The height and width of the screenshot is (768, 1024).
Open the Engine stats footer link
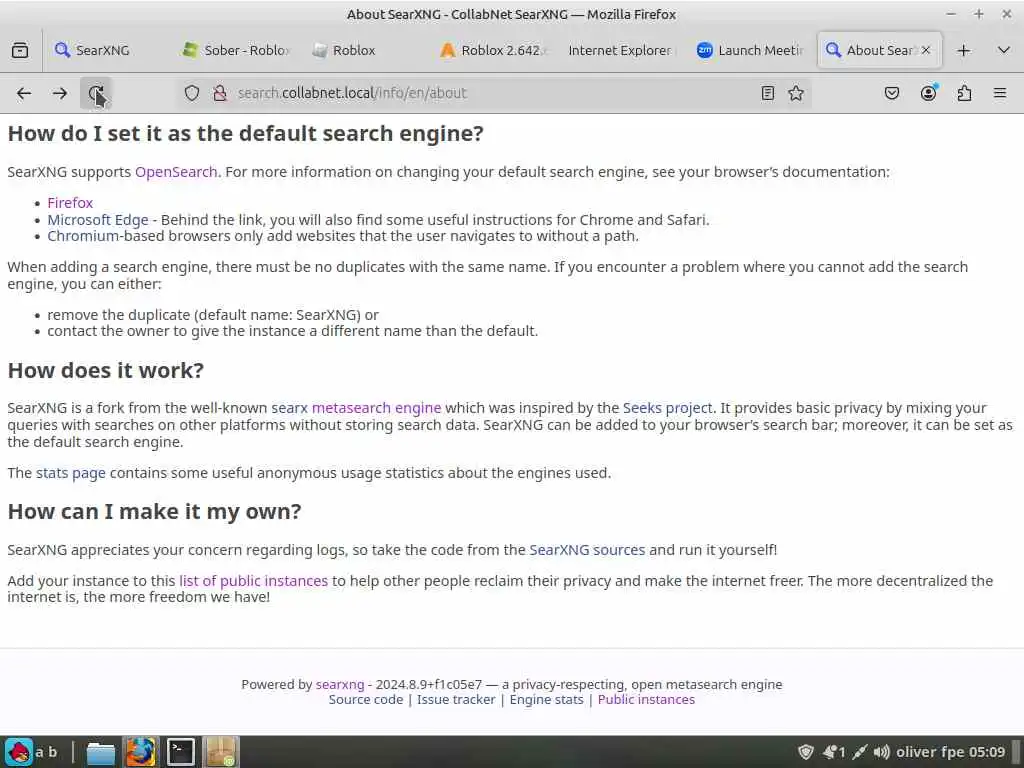coord(547,699)
